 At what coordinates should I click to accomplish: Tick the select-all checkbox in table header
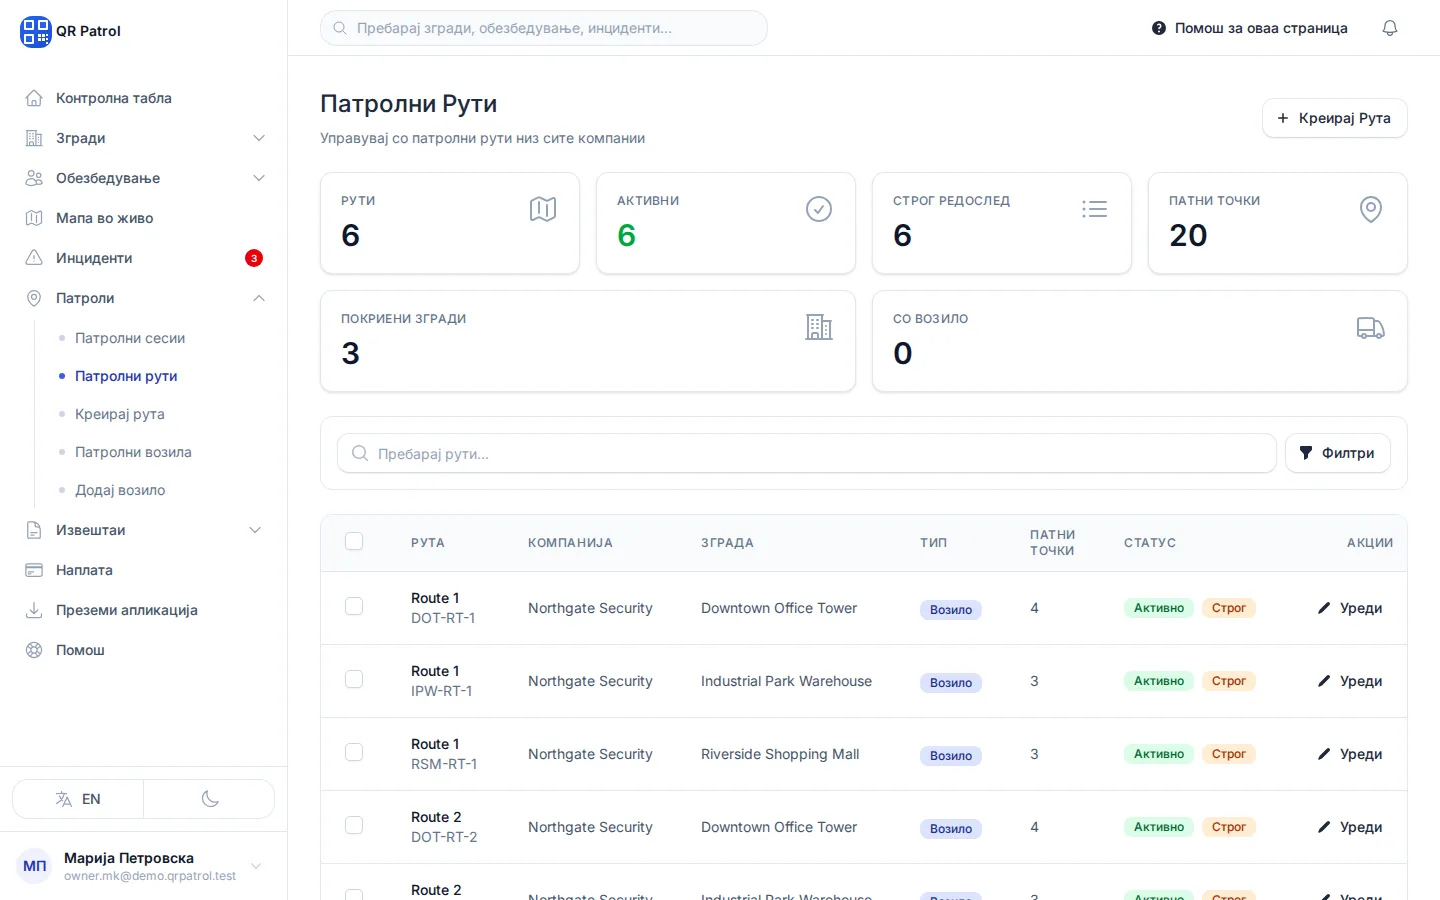pyautogui.click(x=354, y=541)
